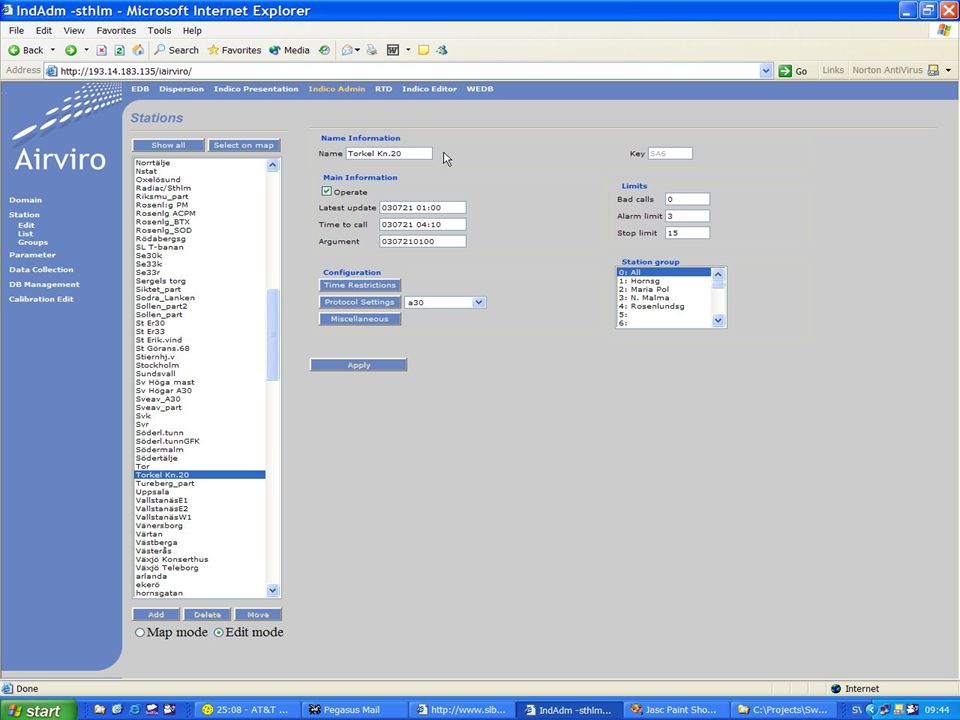
Task: Open the Media pane
Action: coord(290,50)
